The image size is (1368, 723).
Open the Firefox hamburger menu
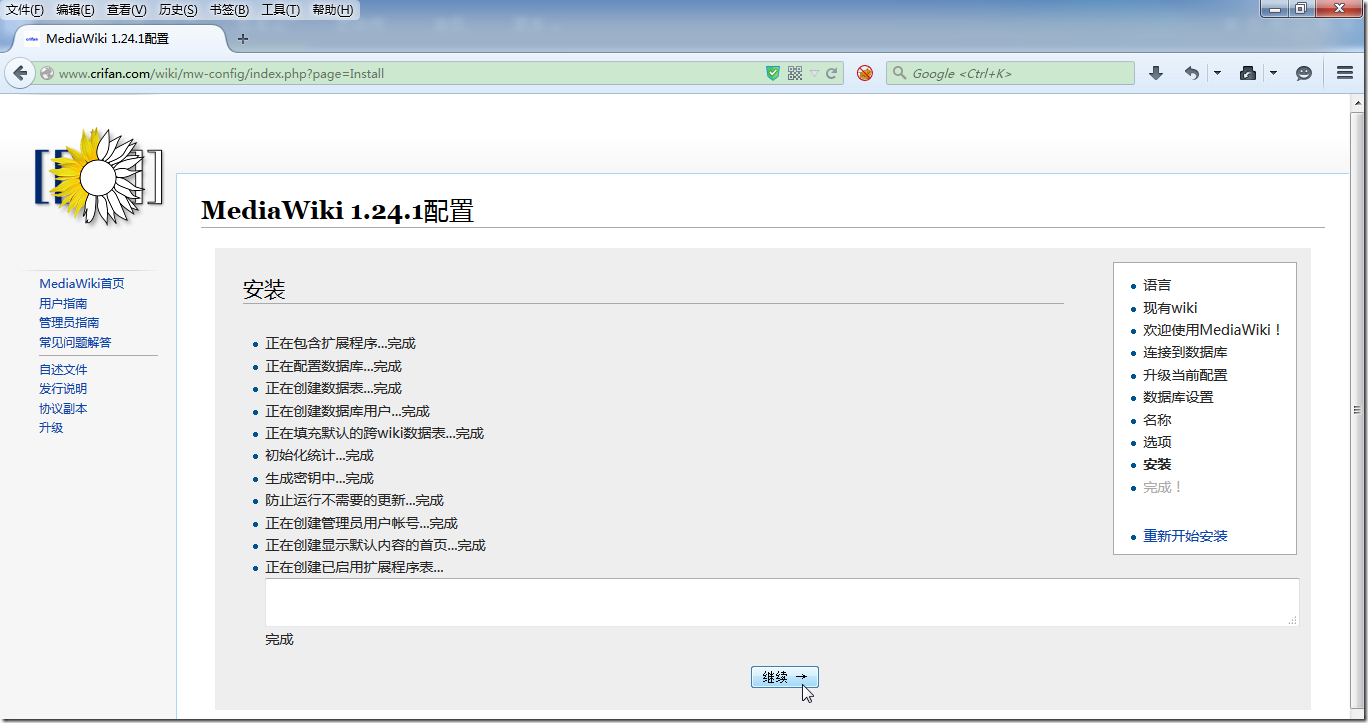pos(1345,73)
